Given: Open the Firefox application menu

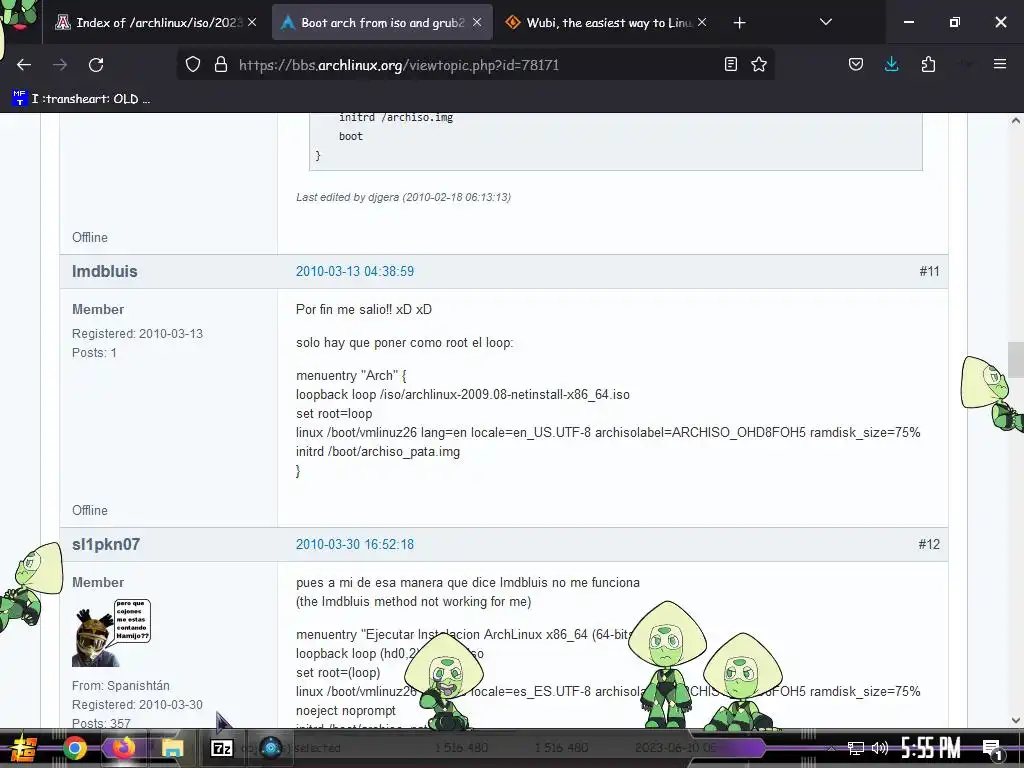Looking at the screenshot, I should pos(1000,64).
